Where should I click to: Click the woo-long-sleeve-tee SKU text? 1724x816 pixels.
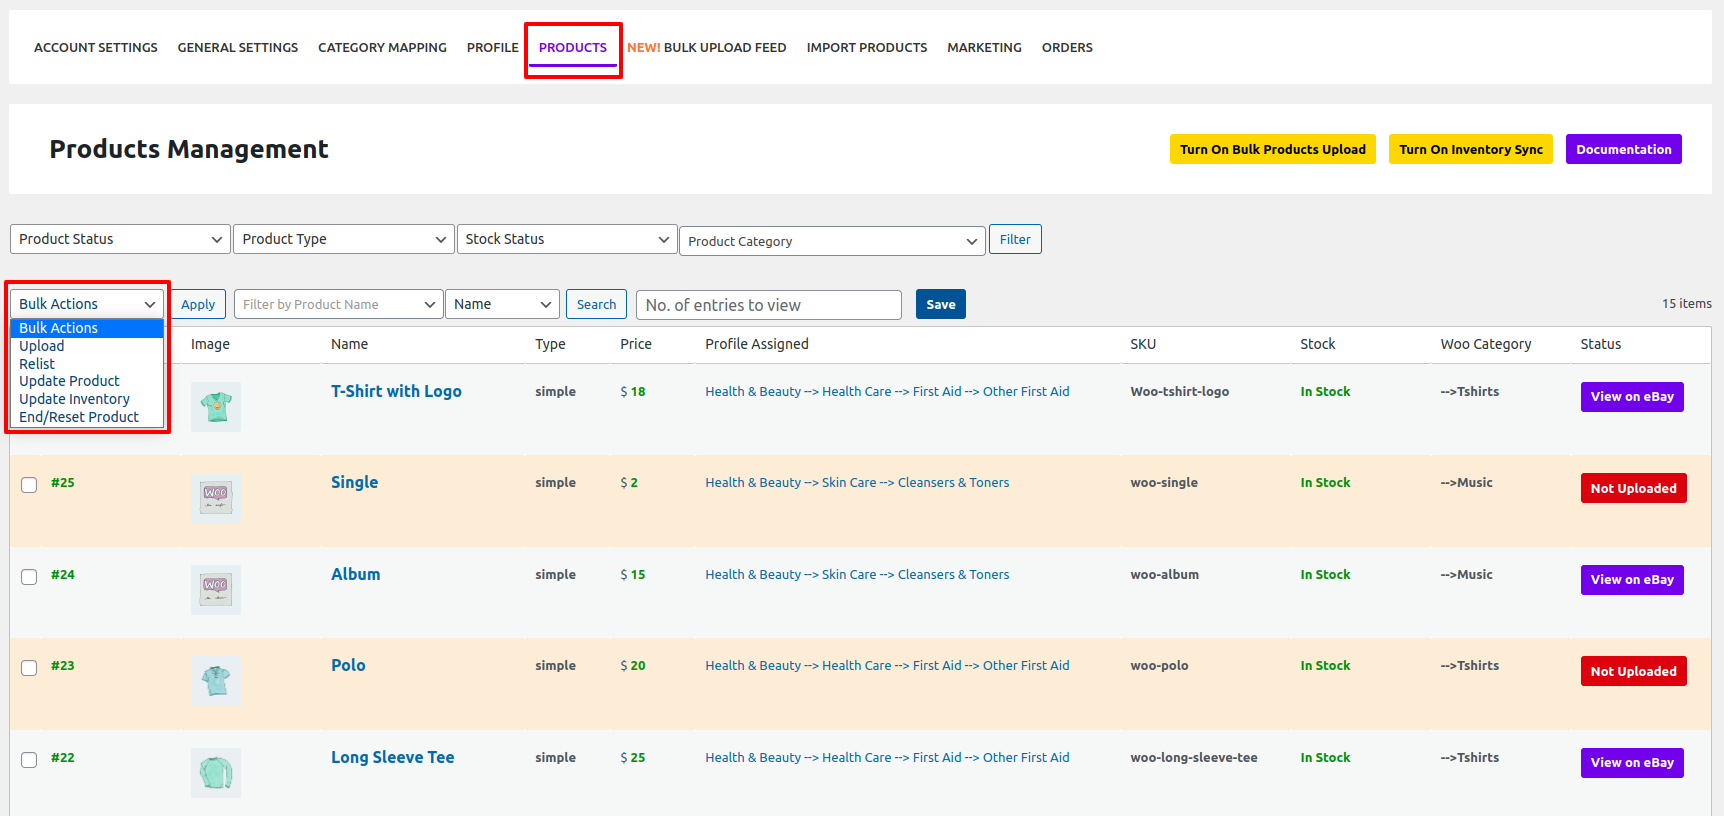pyautogui.click(x=1194, y=758)
